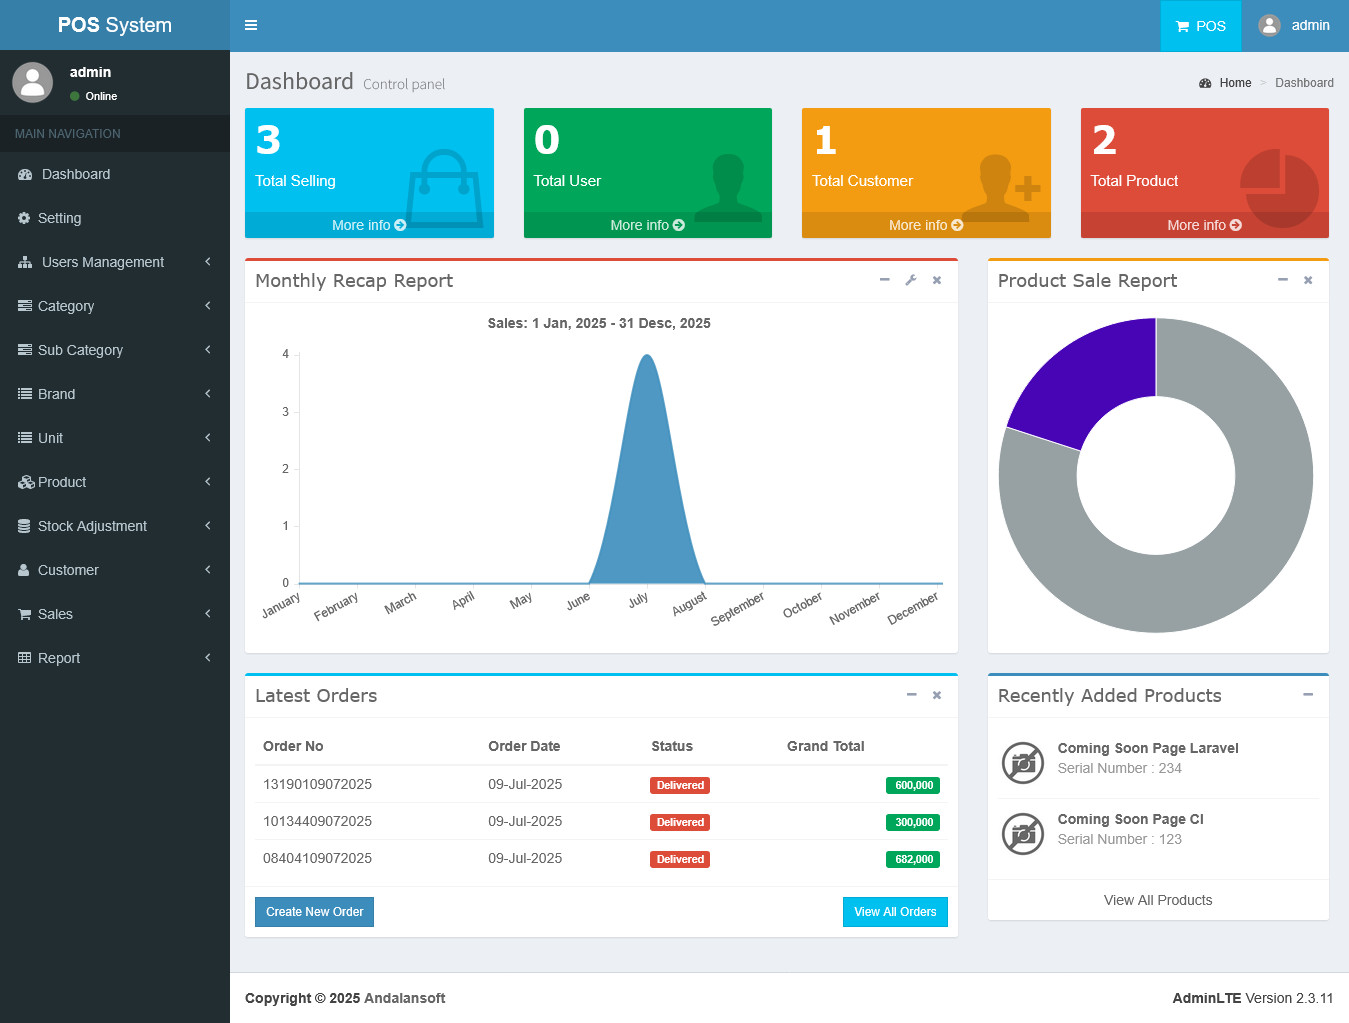The width and height of the screenshot is (1349, 1023).
Task: Collapse the Product Sale Report panel
Action: point(1282,280)
